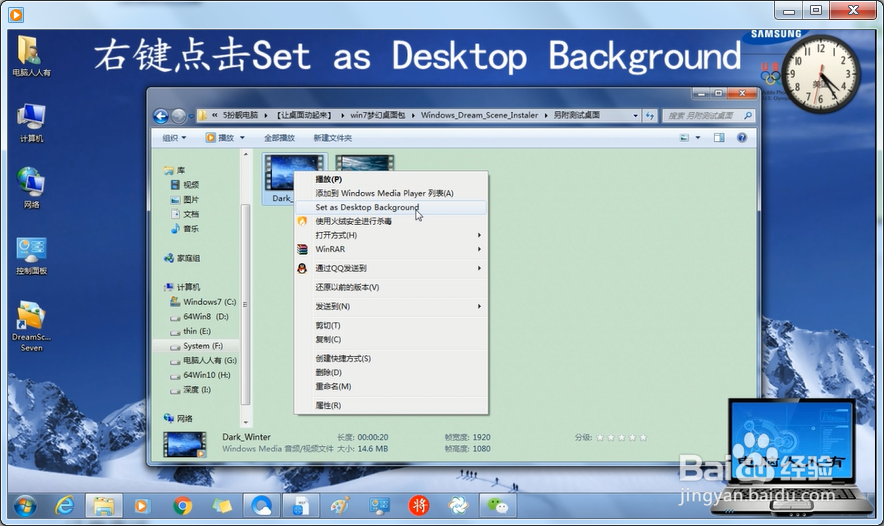Open the 组织 dropdown menu
The height and width of the screenshot is (526, 884).
(174, 138)
